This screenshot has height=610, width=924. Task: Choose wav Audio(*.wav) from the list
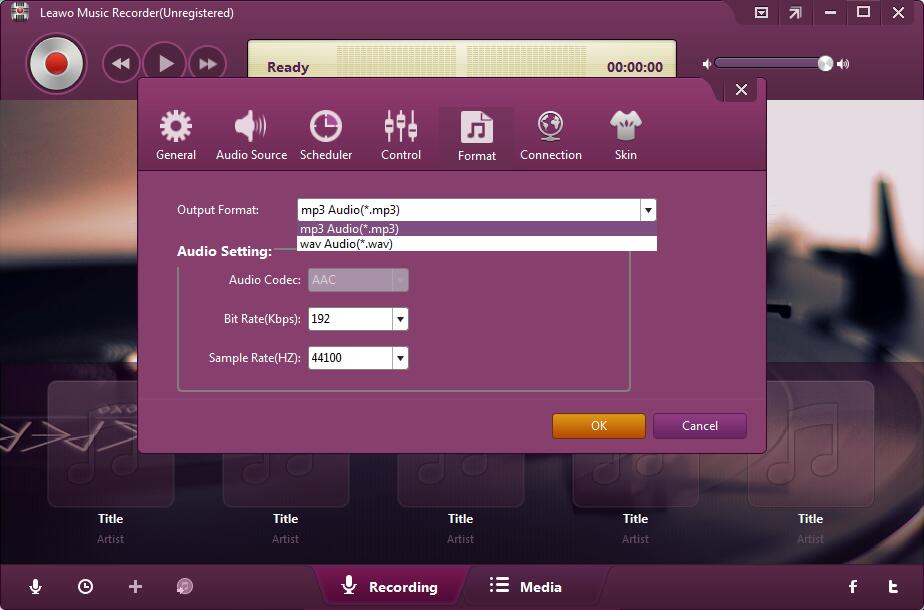coord(477,243)
